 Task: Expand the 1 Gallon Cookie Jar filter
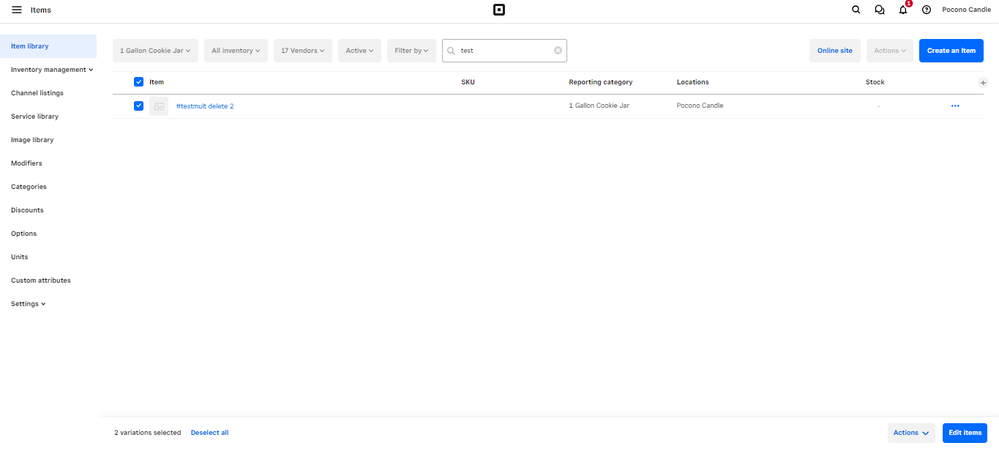(155, 51)
